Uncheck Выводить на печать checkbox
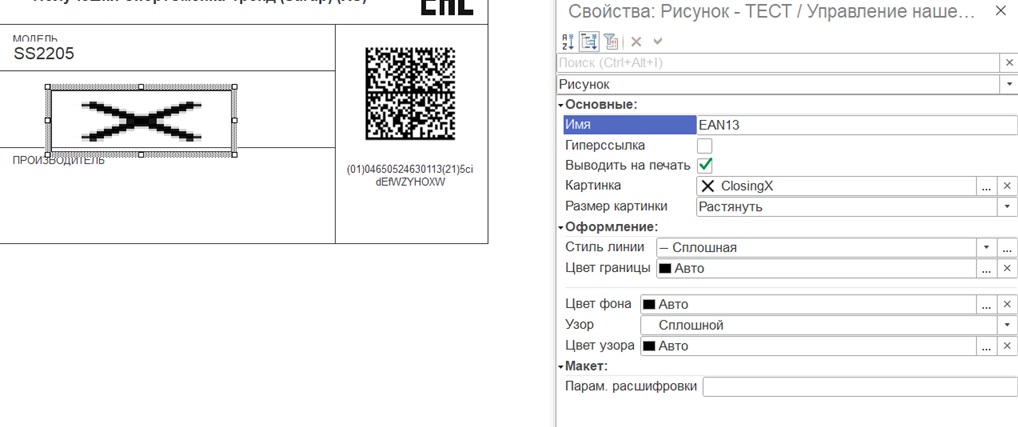The image size is (1018, 427). click(x=704, y=165)
